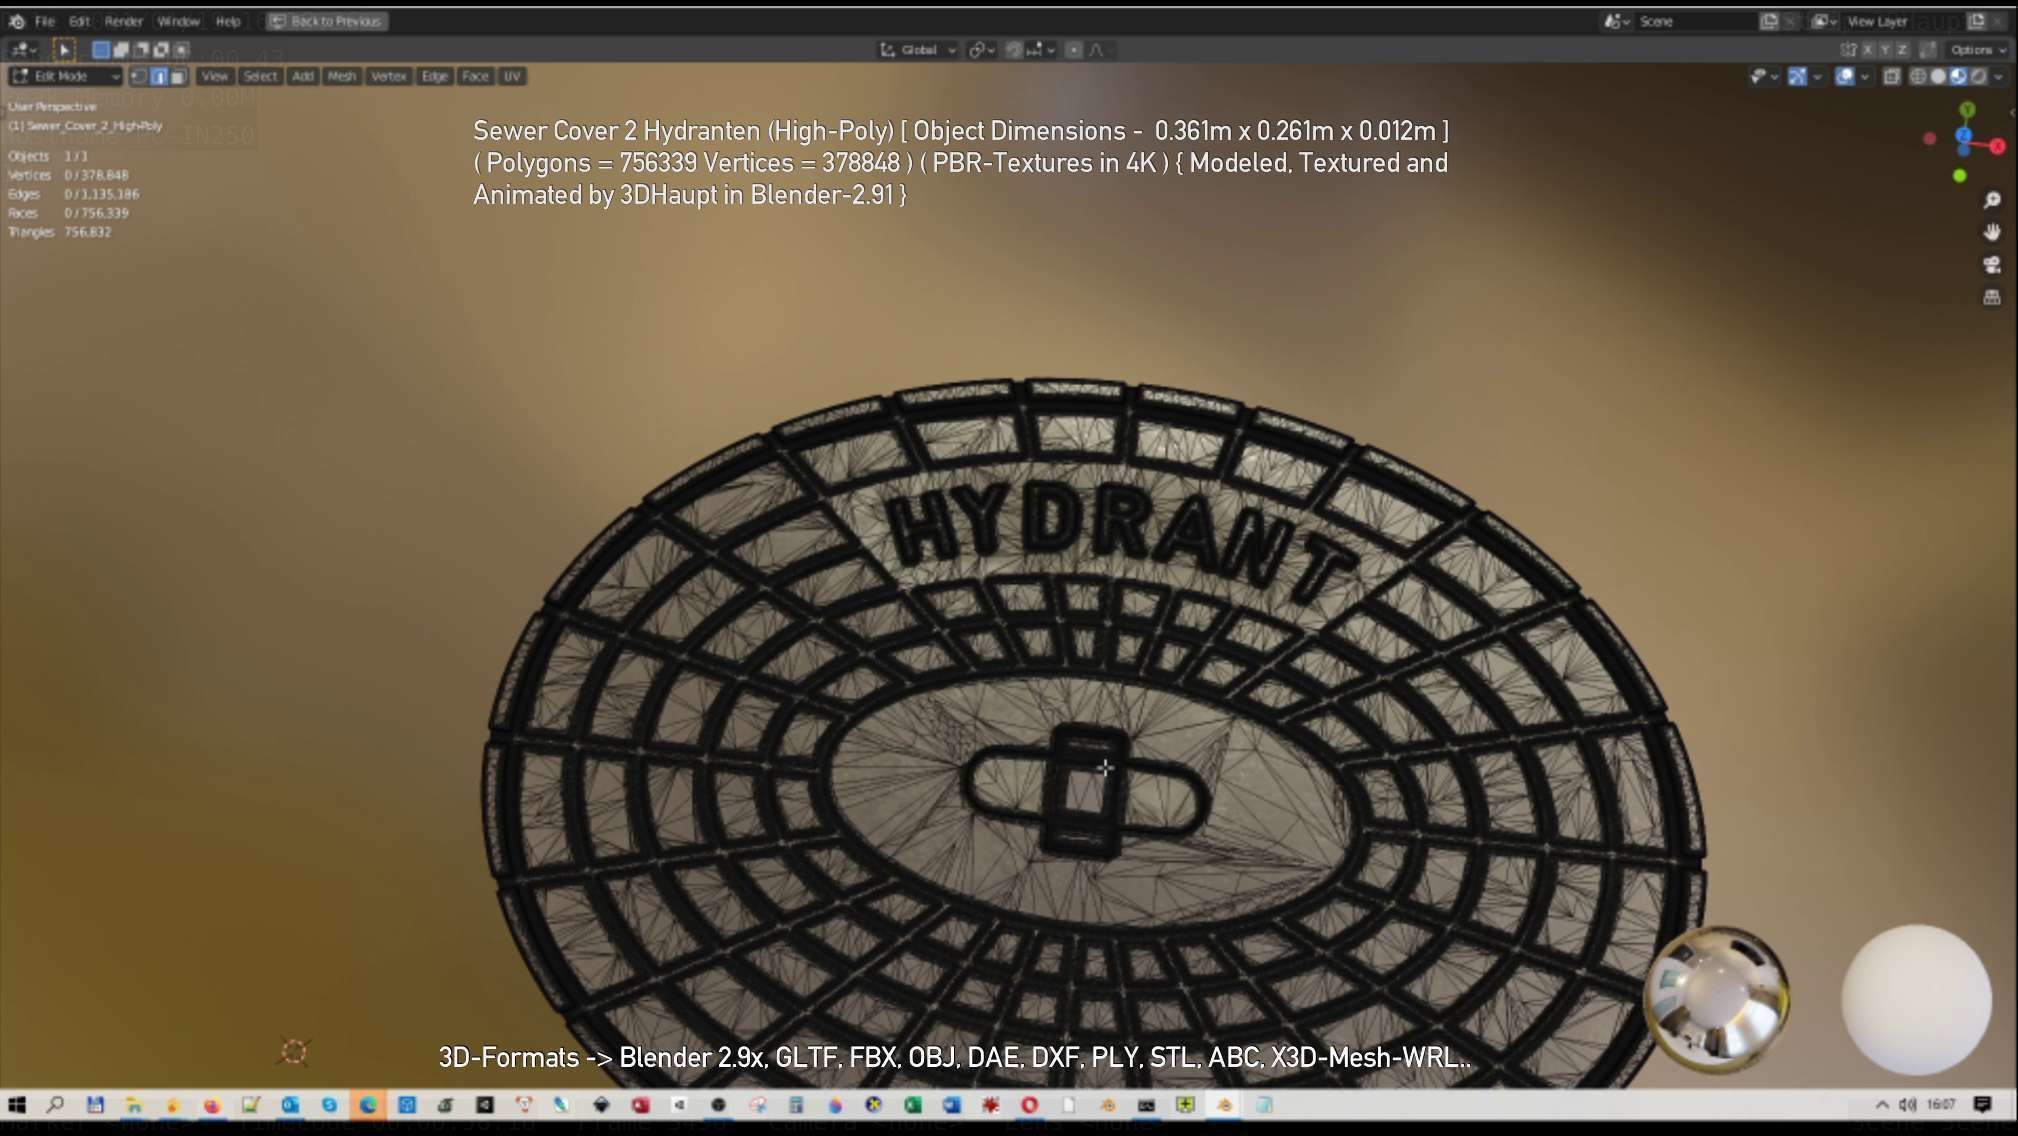Open the Vertex menu in viewport header
This screenshot has width=2018, height=1136.
point(389,76)
